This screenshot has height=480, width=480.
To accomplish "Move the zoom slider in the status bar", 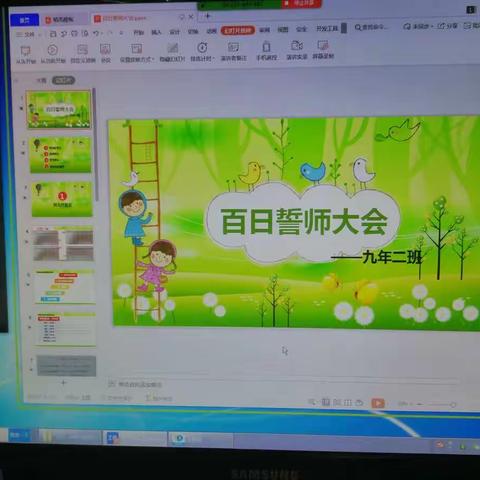I will 452,405.
